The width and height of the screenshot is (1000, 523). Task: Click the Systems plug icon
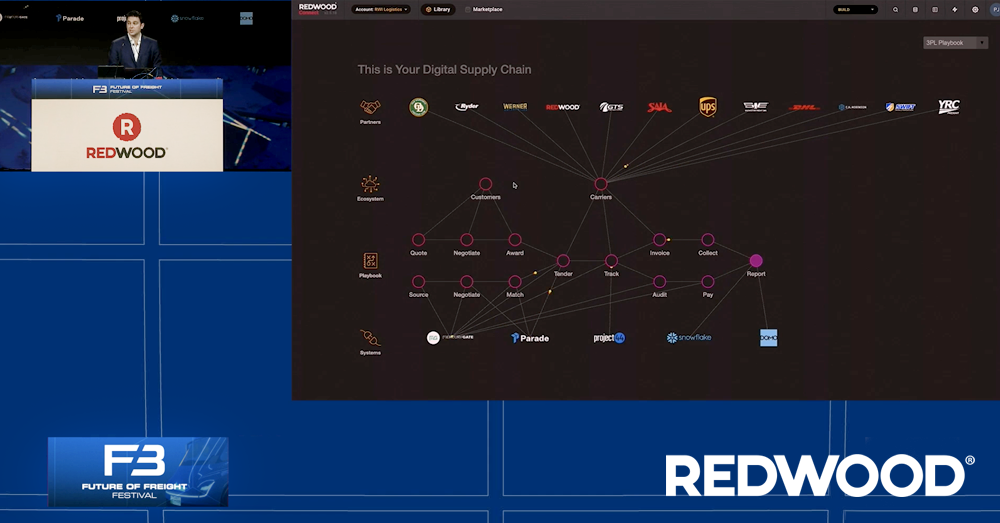pos(370,338)
